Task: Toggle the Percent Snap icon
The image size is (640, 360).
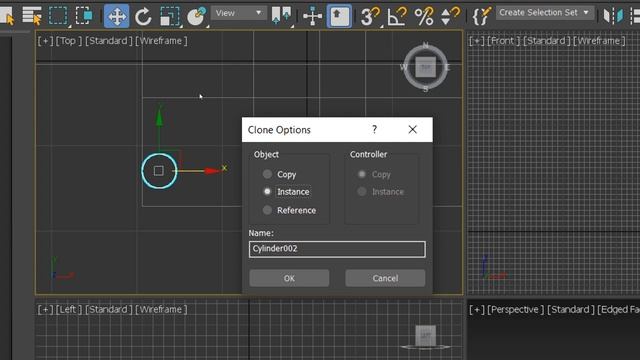Action: pyautogui.click(x=424, y=16)
